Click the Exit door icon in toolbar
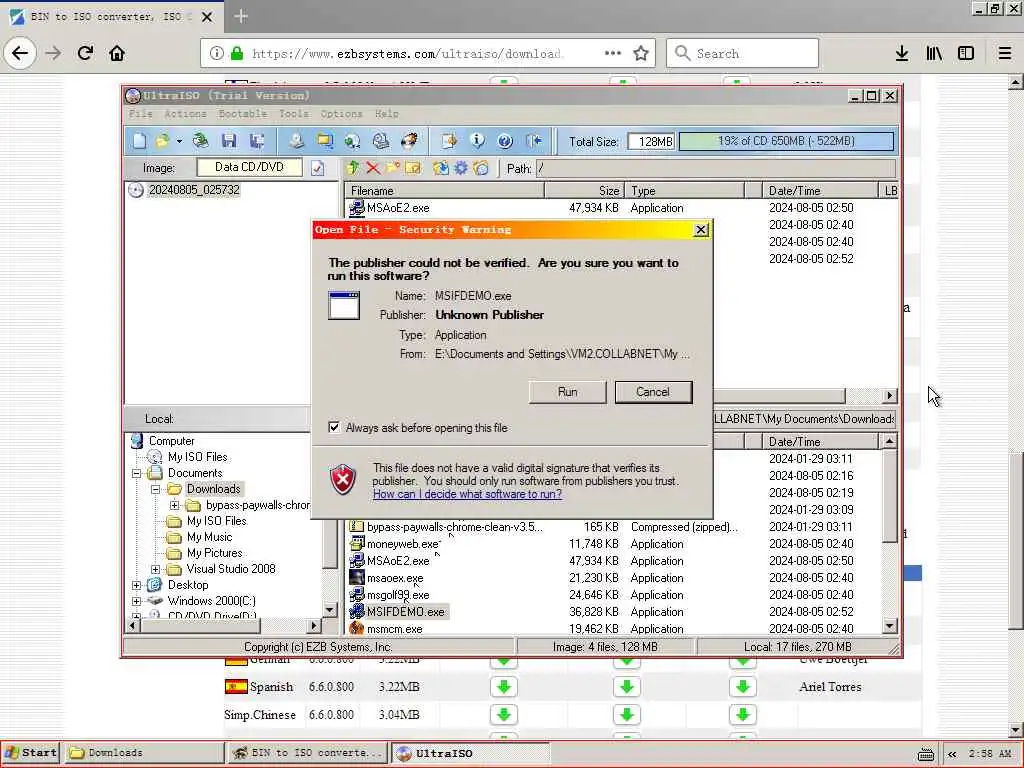Screen dimensions: 1024x768 534,140
